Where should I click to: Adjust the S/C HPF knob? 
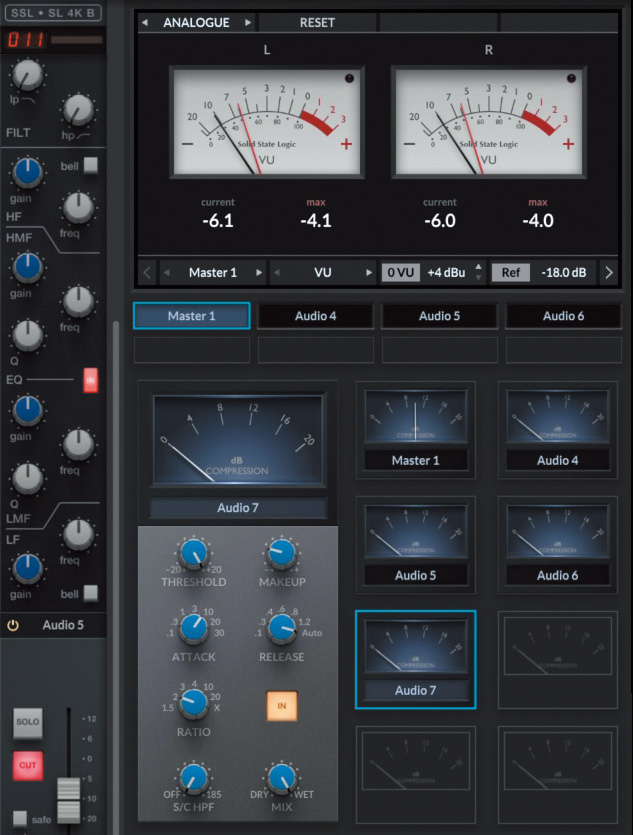[194, 778]
